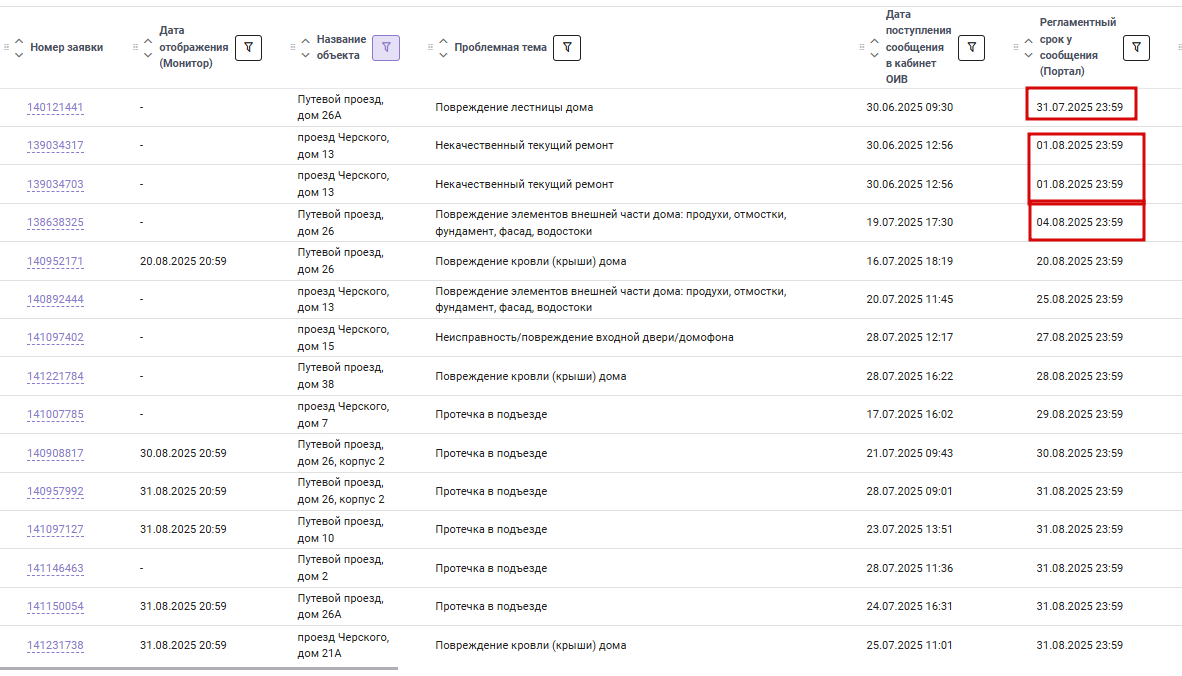Sort by Регламентный срок arrows
This screenshot has height=676, width=1182.
(1028, 47)
